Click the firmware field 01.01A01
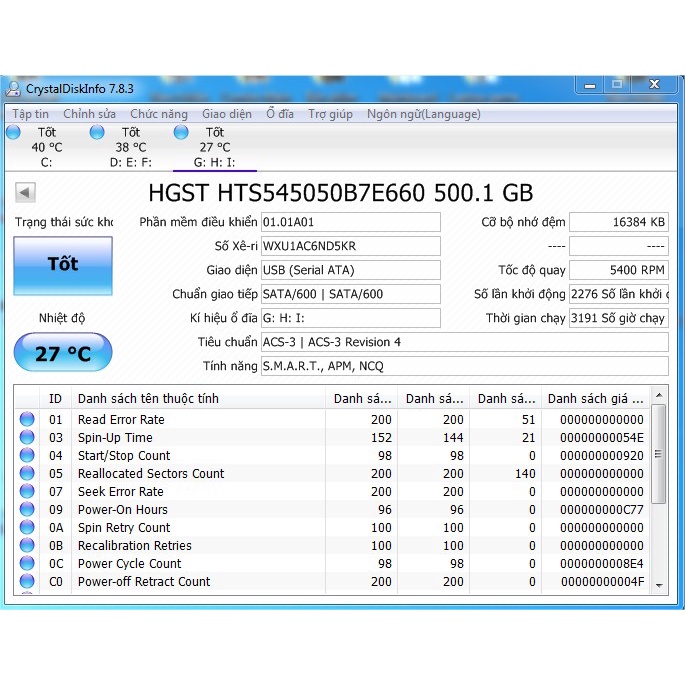 [x=351, y=222]
